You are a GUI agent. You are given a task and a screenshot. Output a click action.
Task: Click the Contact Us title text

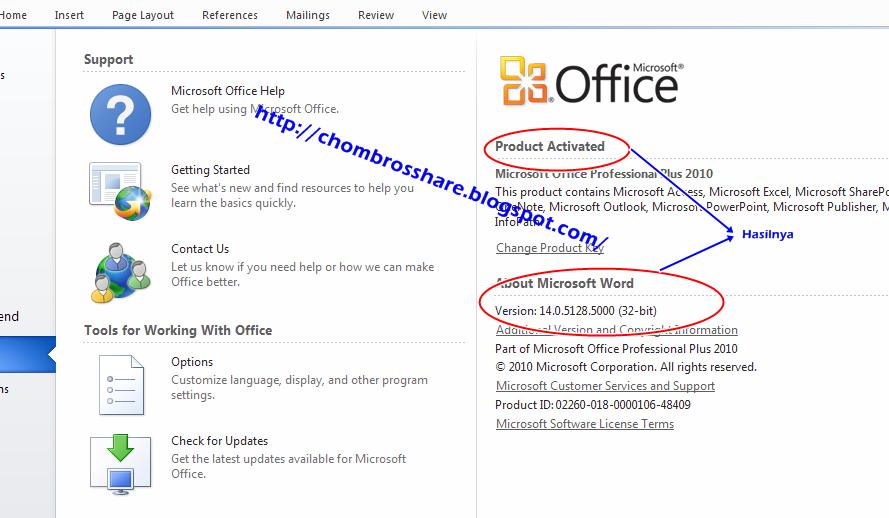(x=200, y=249)
